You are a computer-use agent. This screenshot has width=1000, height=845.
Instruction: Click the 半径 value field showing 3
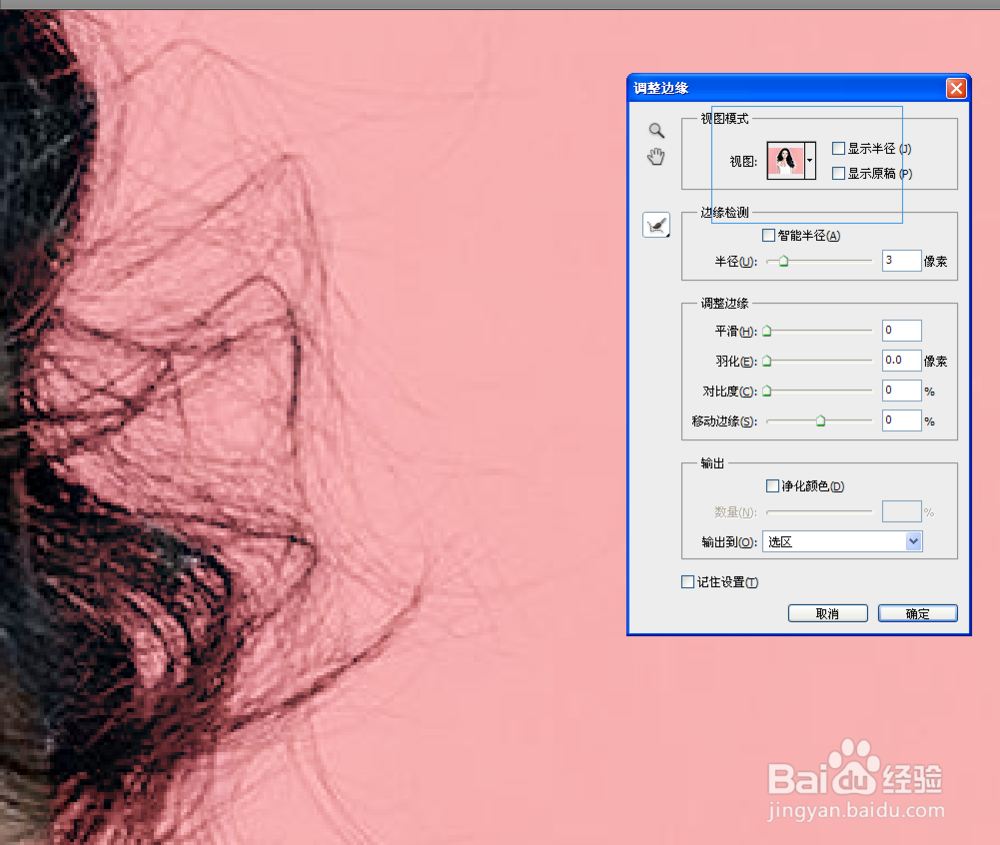point(902,261)
